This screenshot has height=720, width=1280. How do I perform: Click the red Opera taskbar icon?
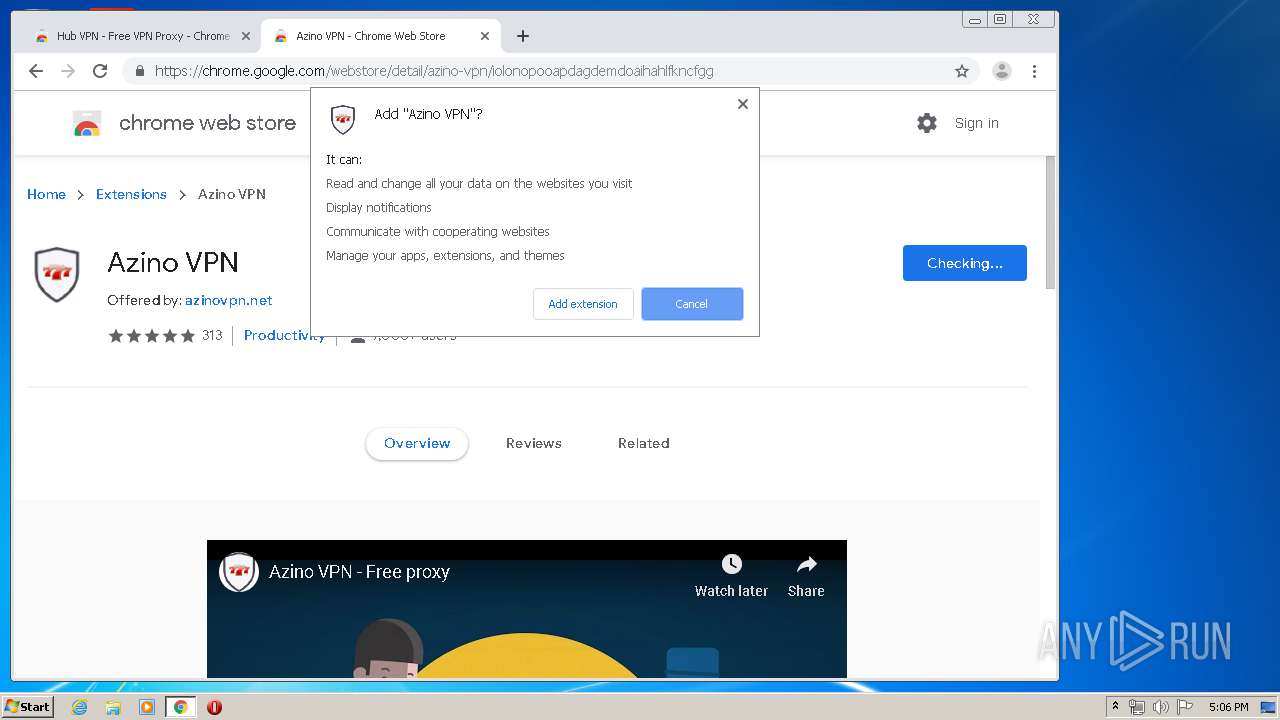click(x=214, y=707)
